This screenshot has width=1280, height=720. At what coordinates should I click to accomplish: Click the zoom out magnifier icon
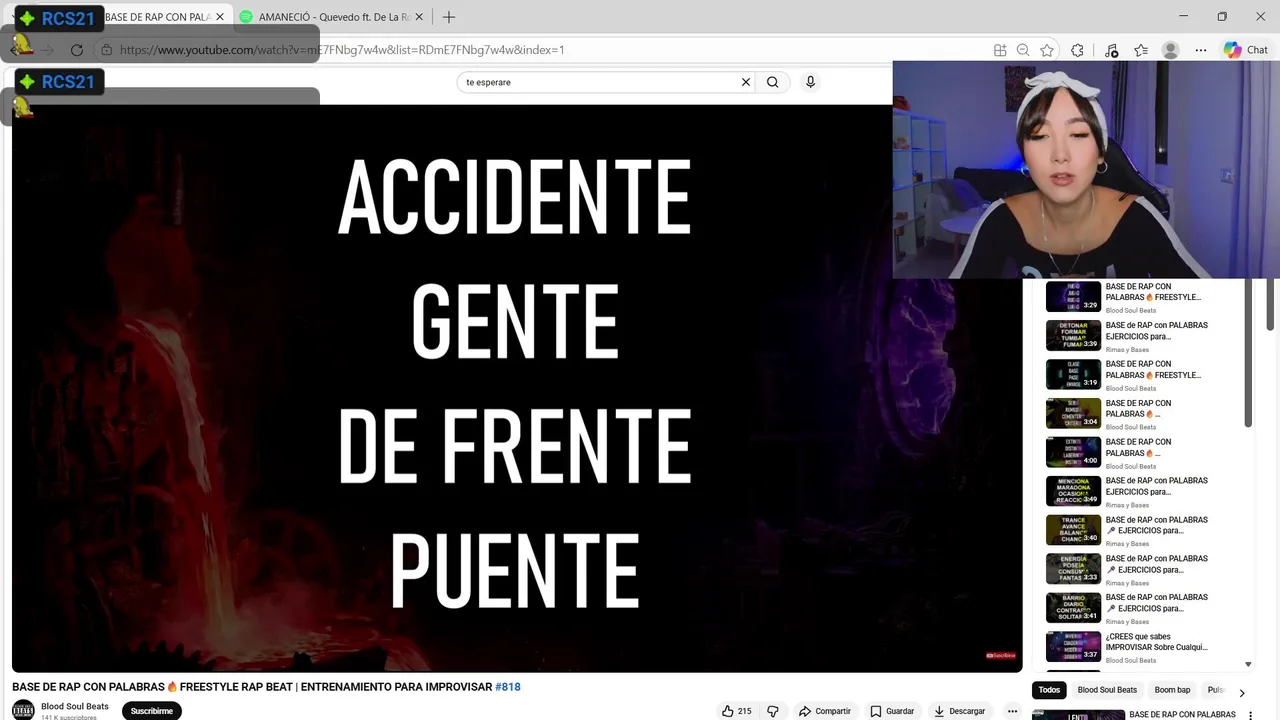pos(1023,50)
